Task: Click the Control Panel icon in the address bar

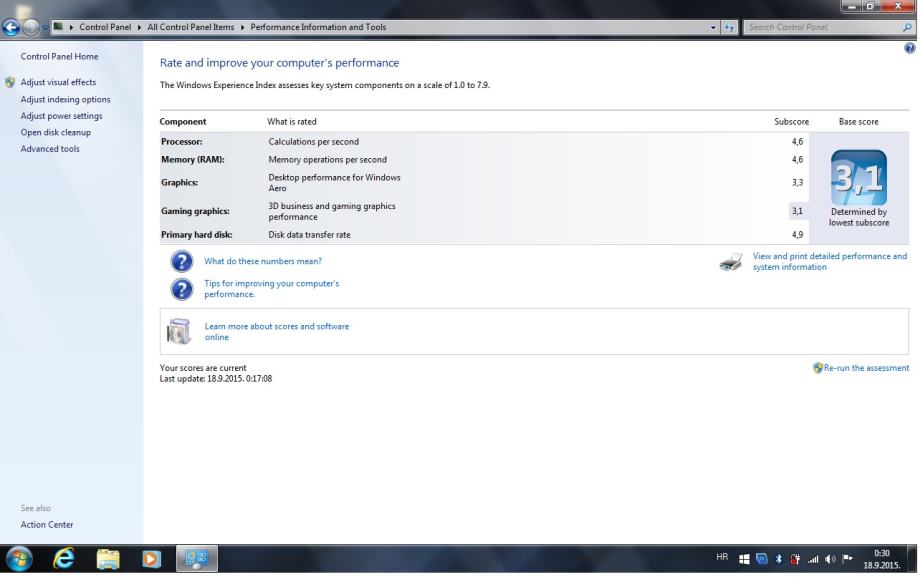Action: click(x=58, y=26)
